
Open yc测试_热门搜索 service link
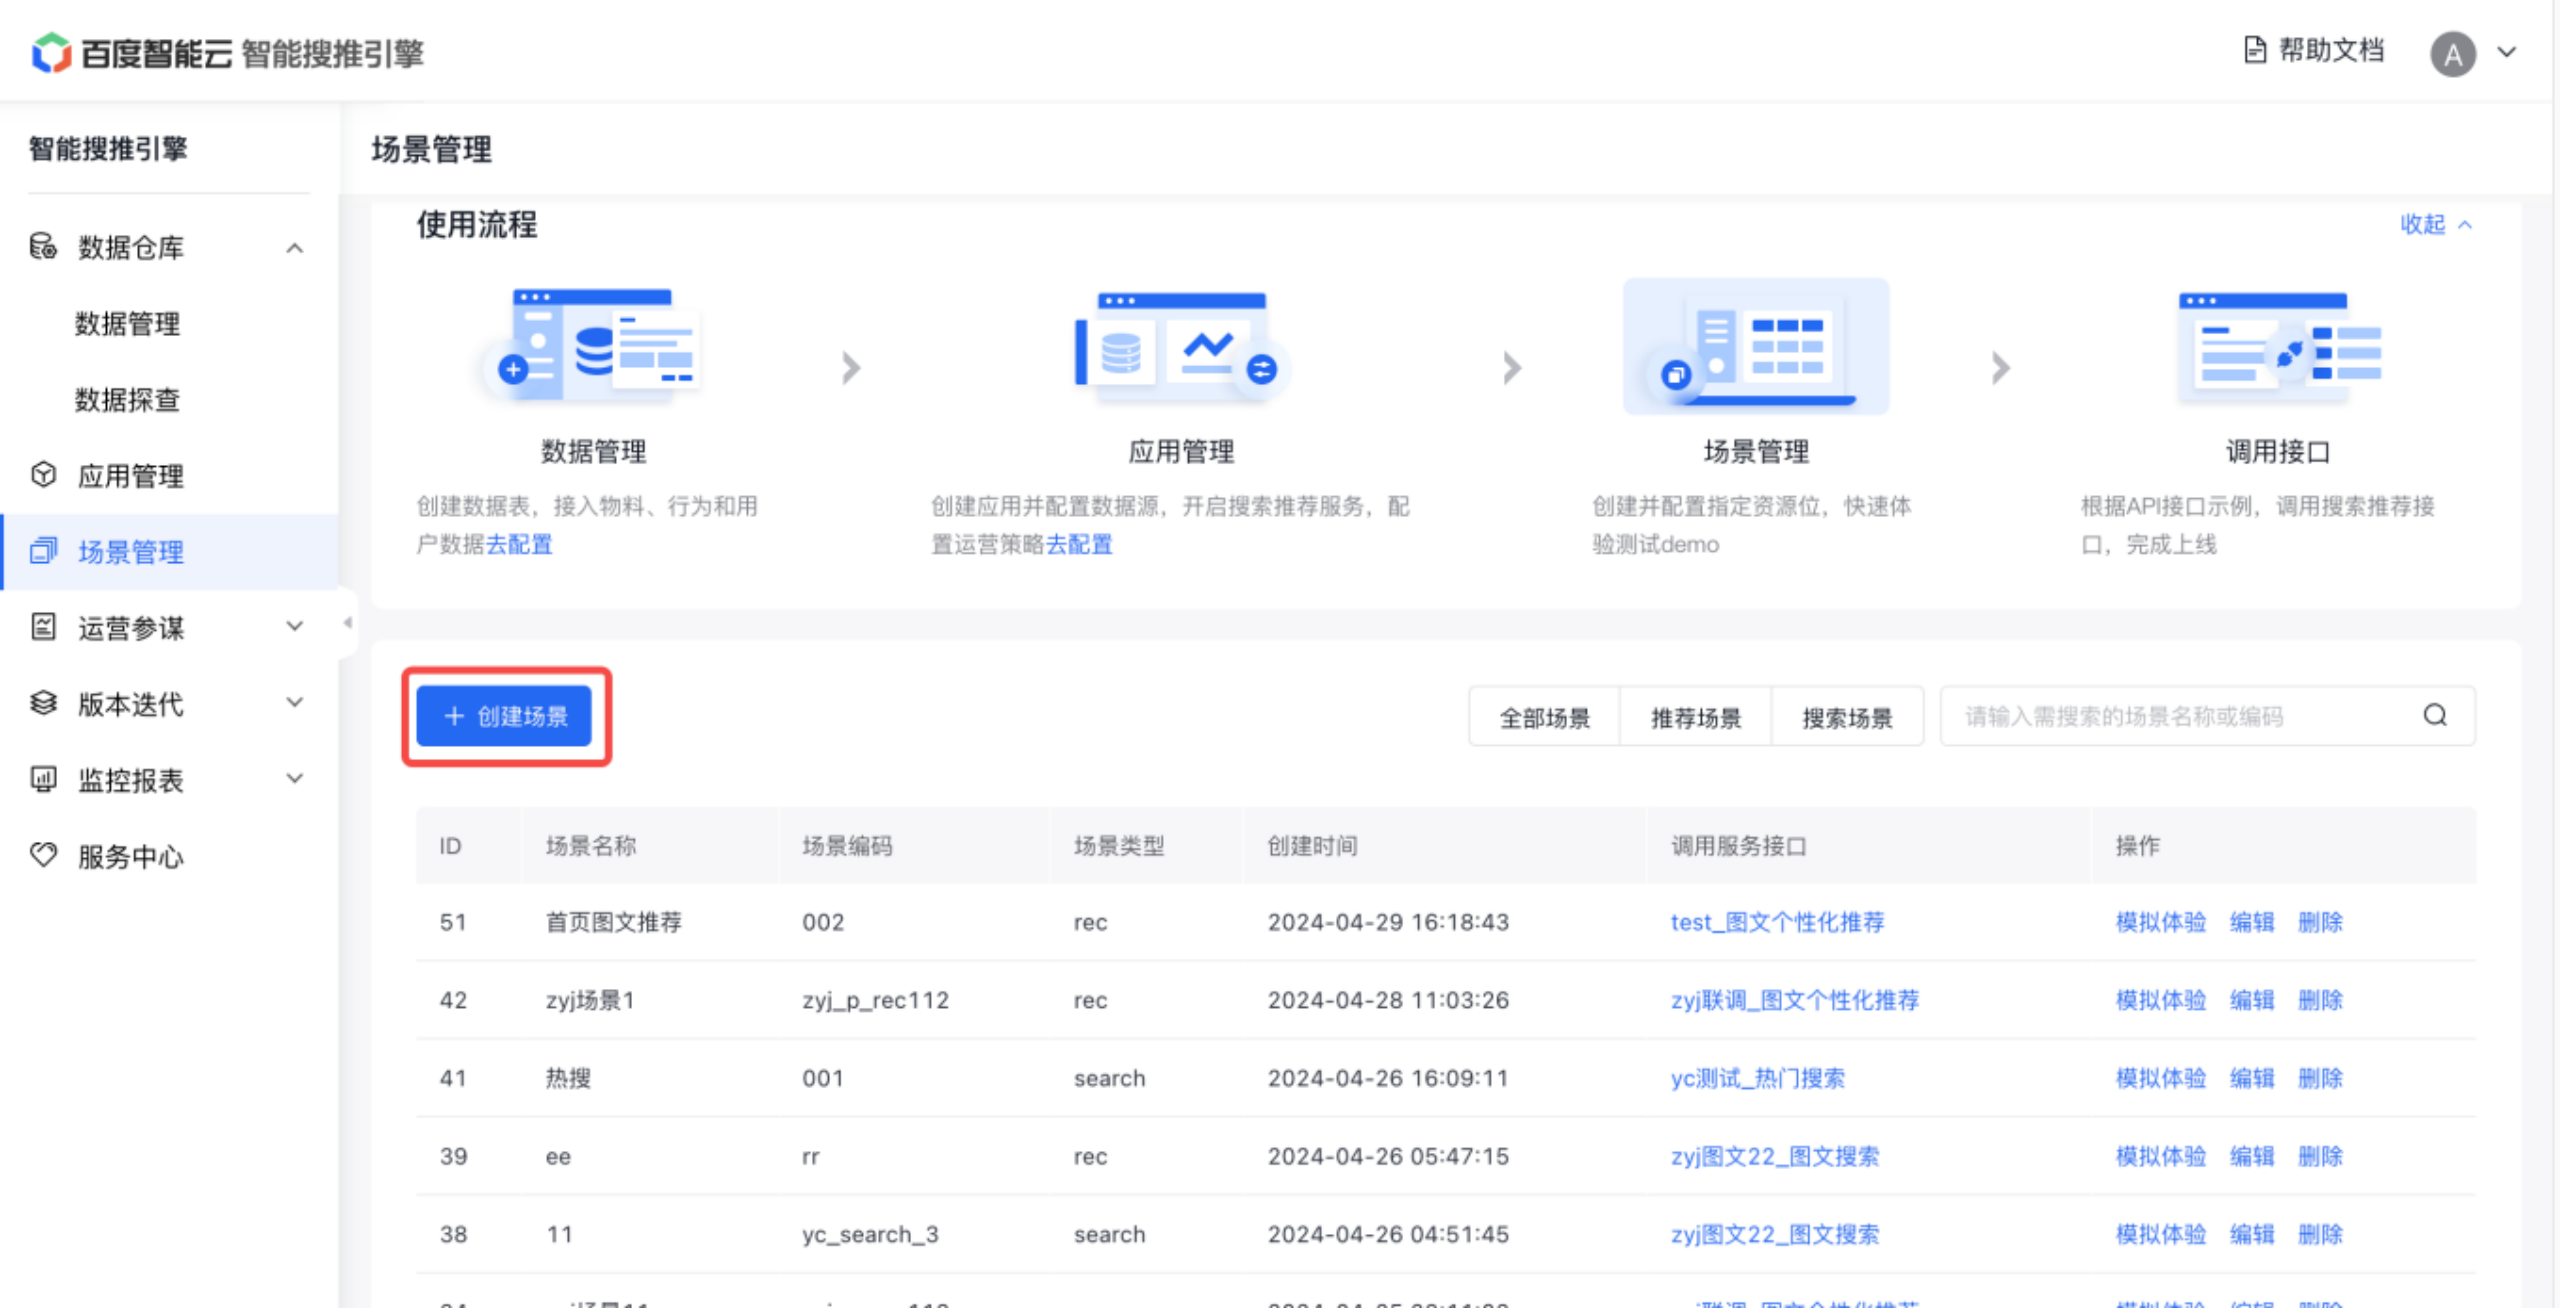(1757, 1078)
